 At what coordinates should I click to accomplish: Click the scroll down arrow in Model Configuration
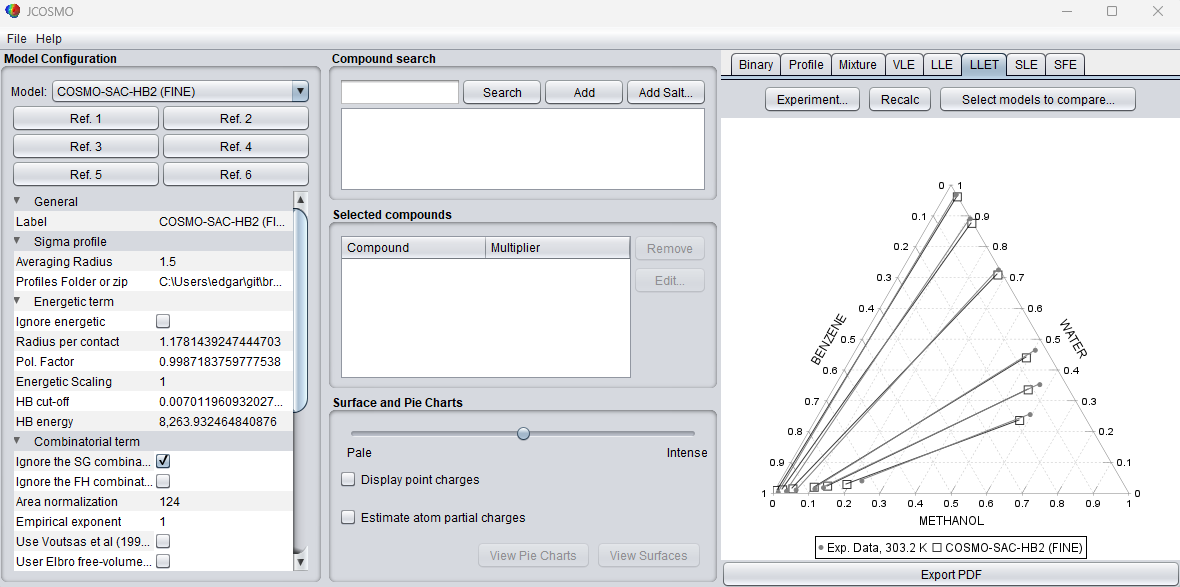(x=300, y=561)
